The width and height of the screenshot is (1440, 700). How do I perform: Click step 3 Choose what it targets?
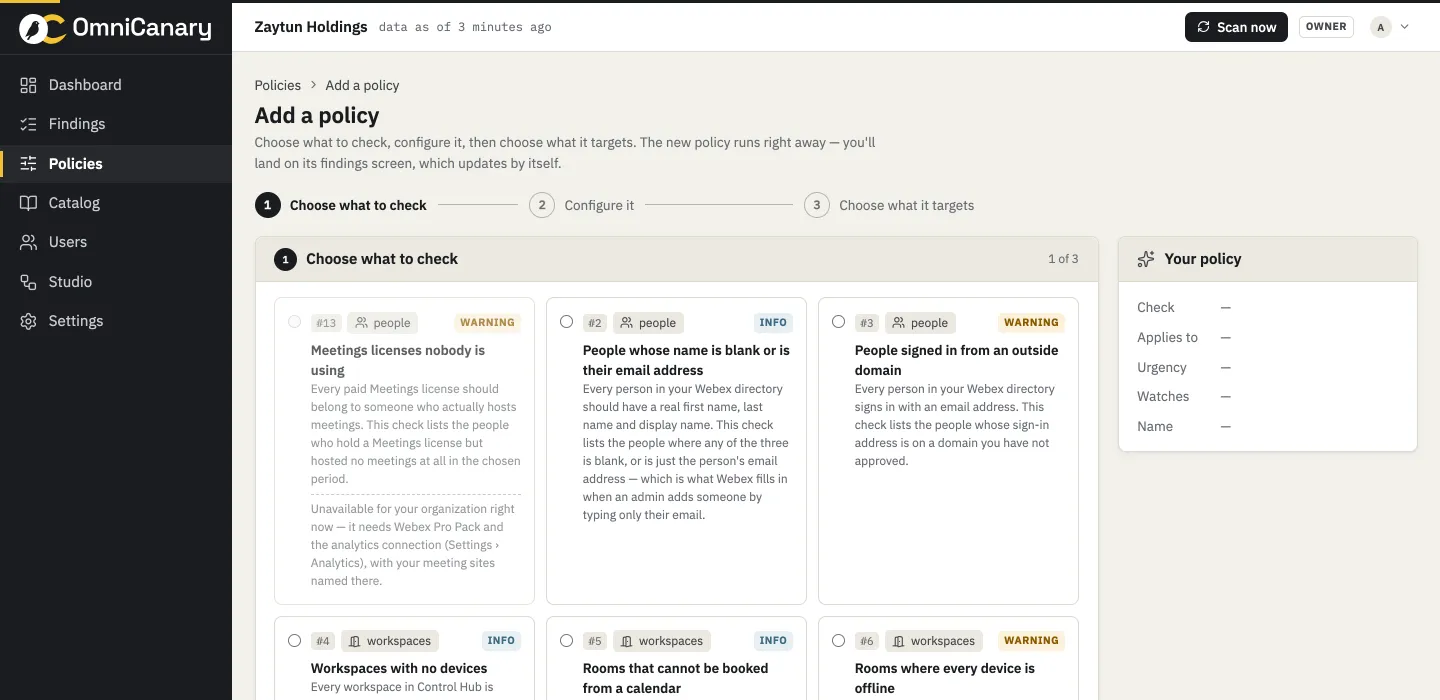click(889, 205)
